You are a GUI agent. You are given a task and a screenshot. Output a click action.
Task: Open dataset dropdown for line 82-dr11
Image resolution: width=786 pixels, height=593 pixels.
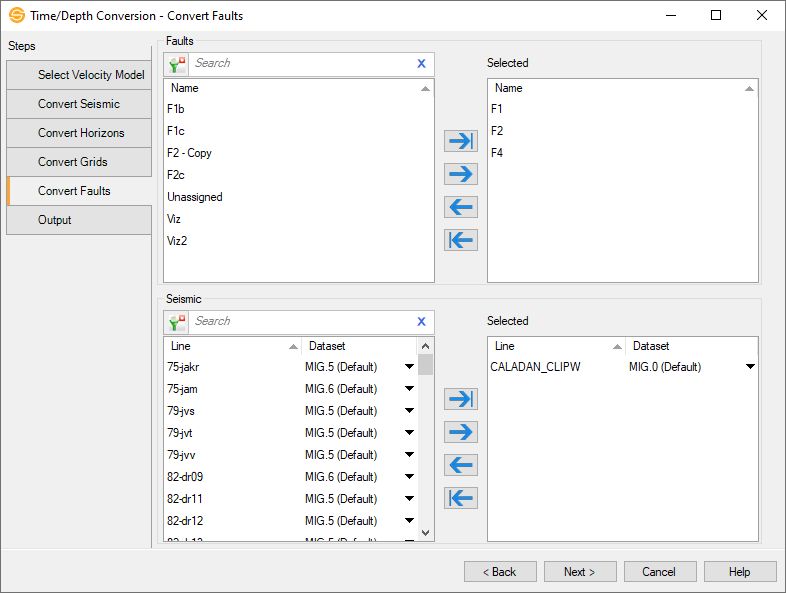409,499
